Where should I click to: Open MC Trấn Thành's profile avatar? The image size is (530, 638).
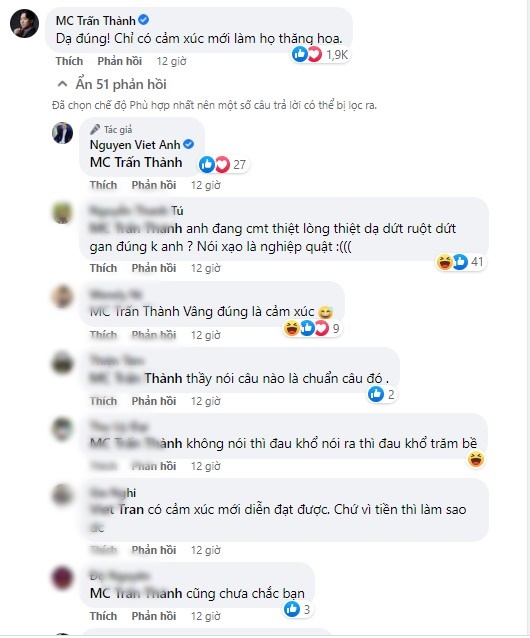(24, 23)
